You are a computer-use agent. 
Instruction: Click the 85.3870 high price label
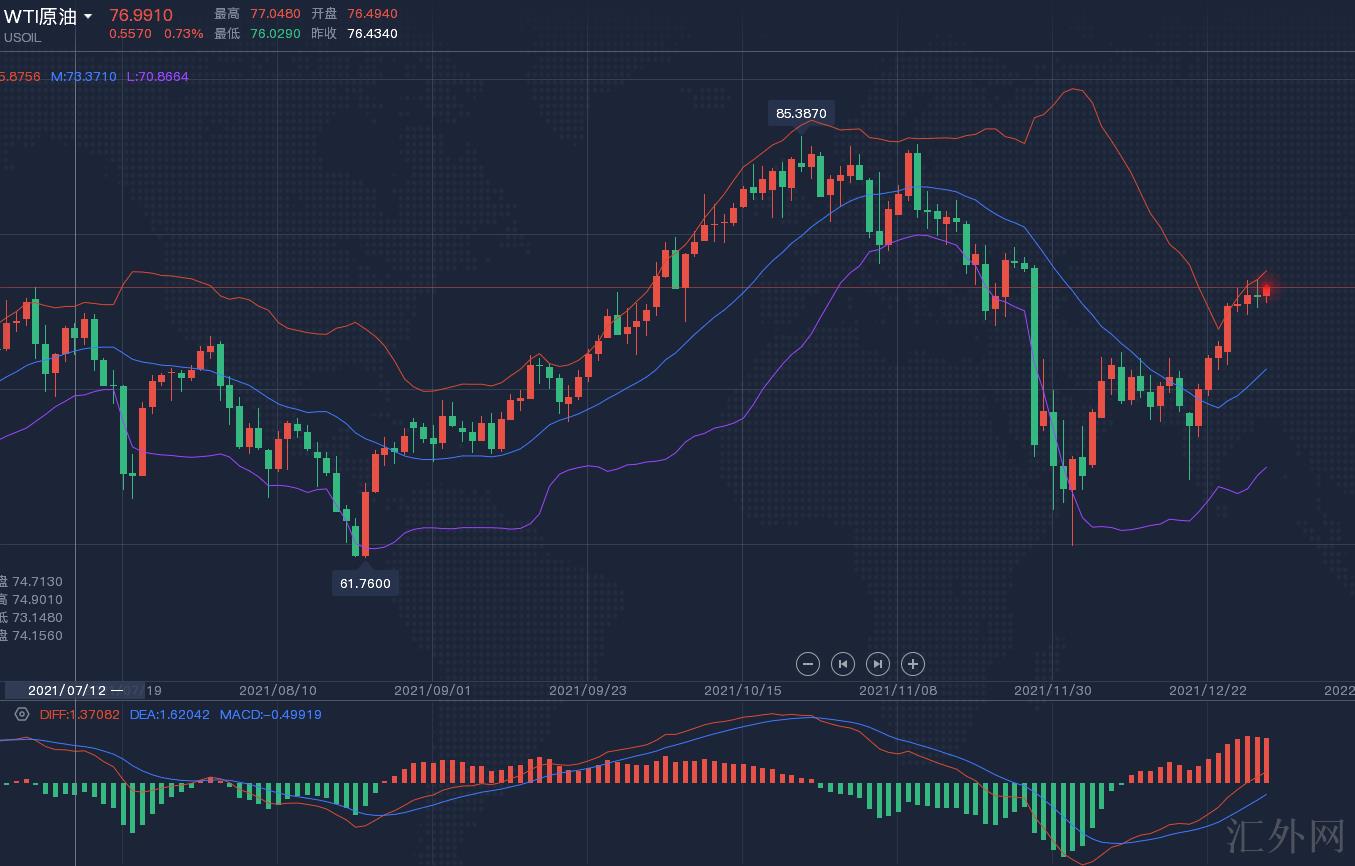point(801,113)
